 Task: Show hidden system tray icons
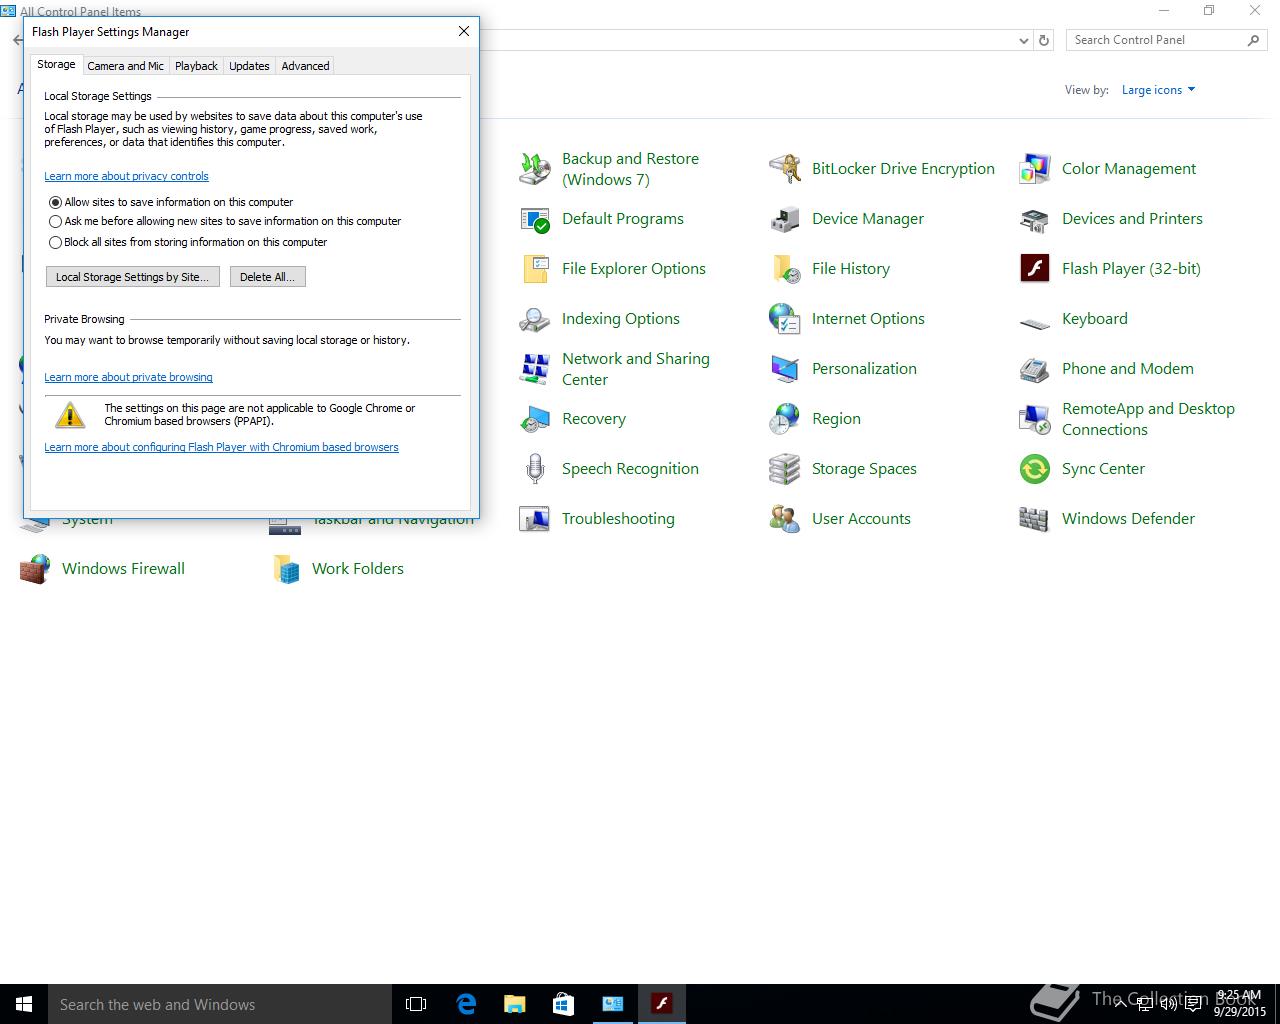tap(1120, 1004)
